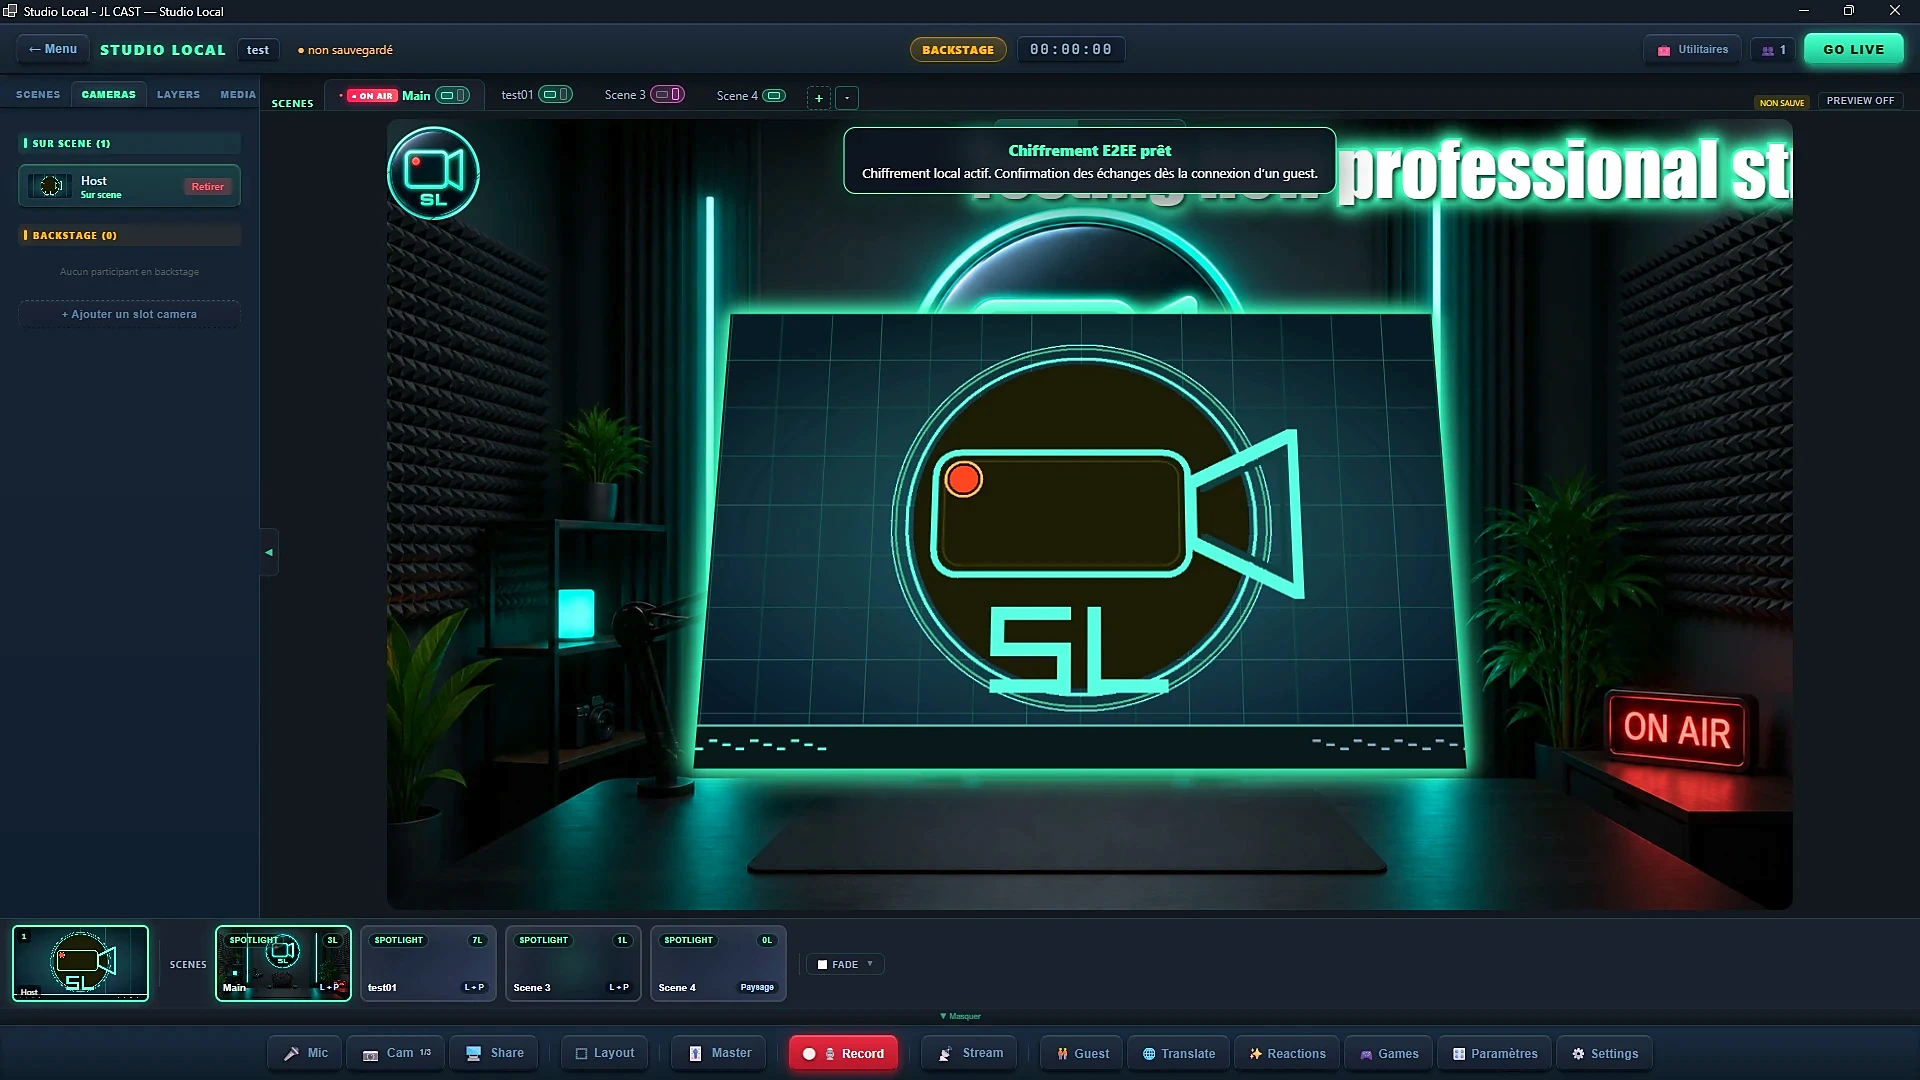This screenshot has width=1920, height=1080.
Task: Invite a Guest
Action: pyautogui.click(x=1082, y=1053)
